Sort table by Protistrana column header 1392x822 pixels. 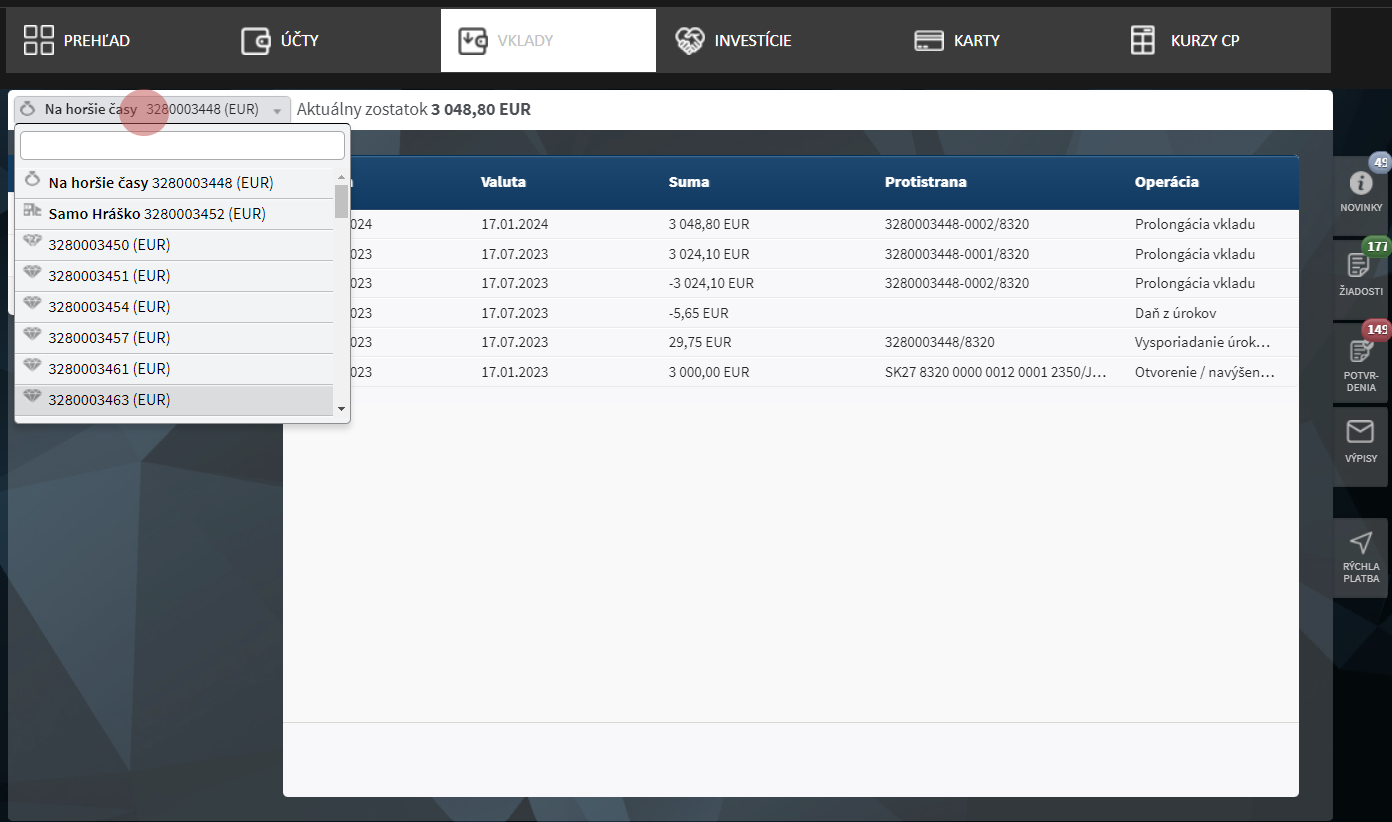tap(925, 182)
